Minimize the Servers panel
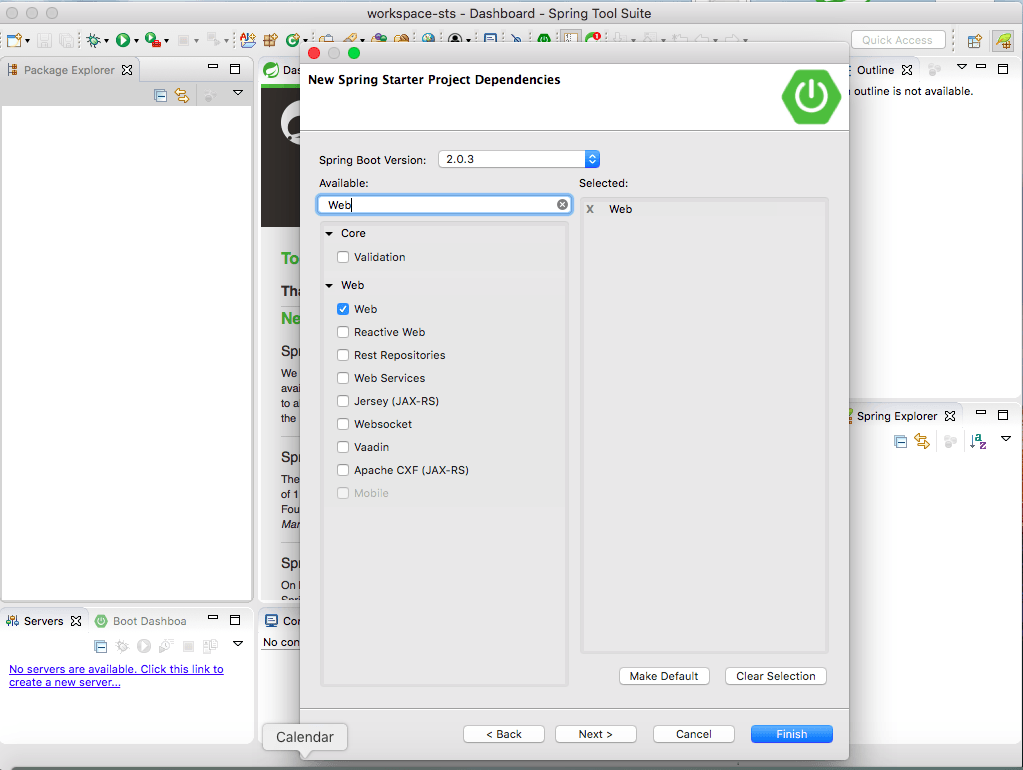Screen dimensions: 1023x770 (x=213, y=617)
